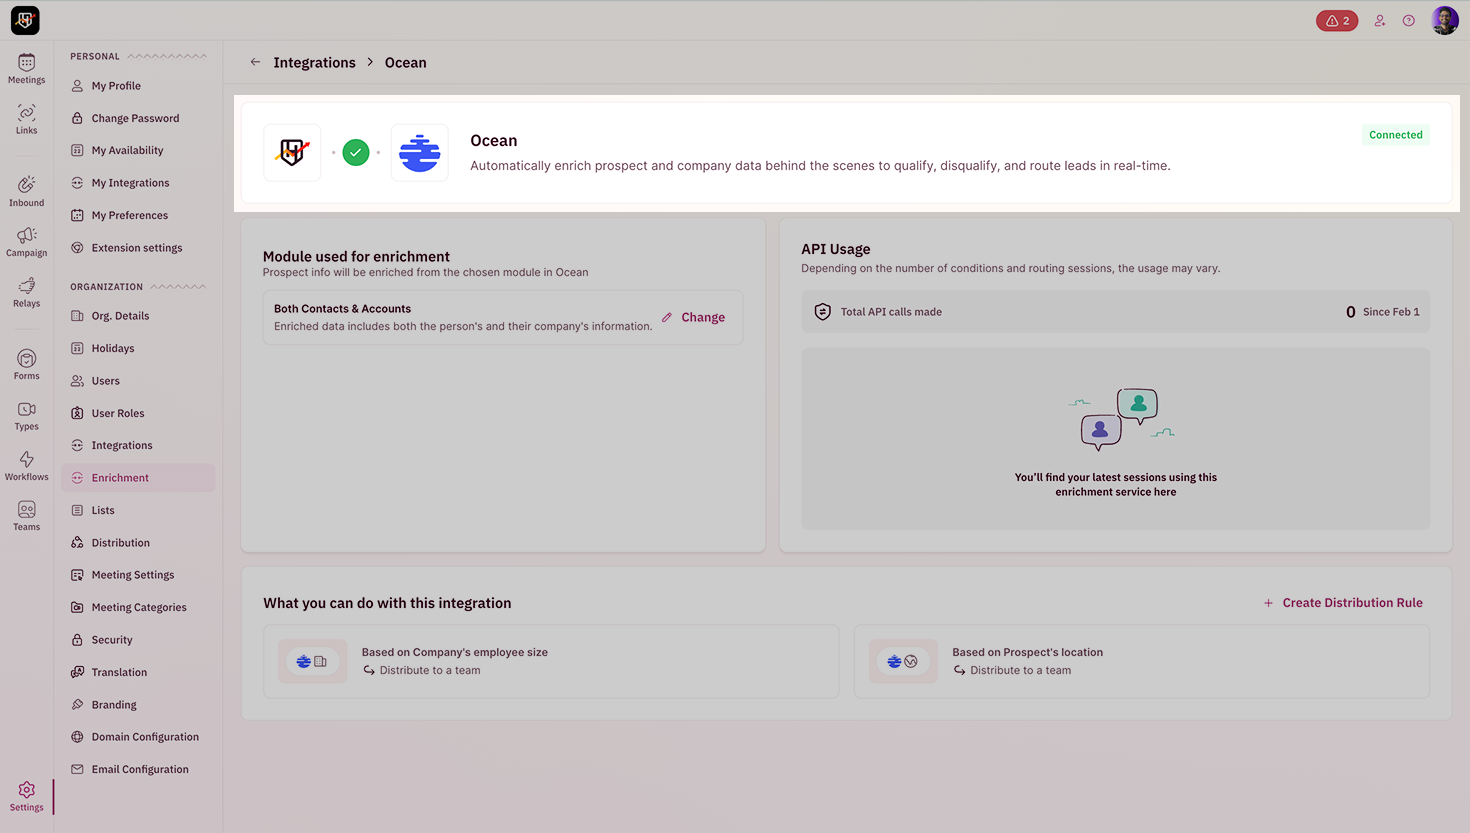Click the app logo in top-left corner
The height and width of the screenshot is (833, 1470).
pos(25,20)
